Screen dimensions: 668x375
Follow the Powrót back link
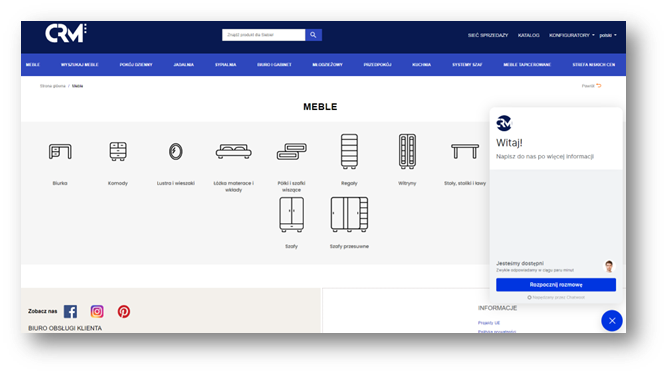click(x=591, y=86)
